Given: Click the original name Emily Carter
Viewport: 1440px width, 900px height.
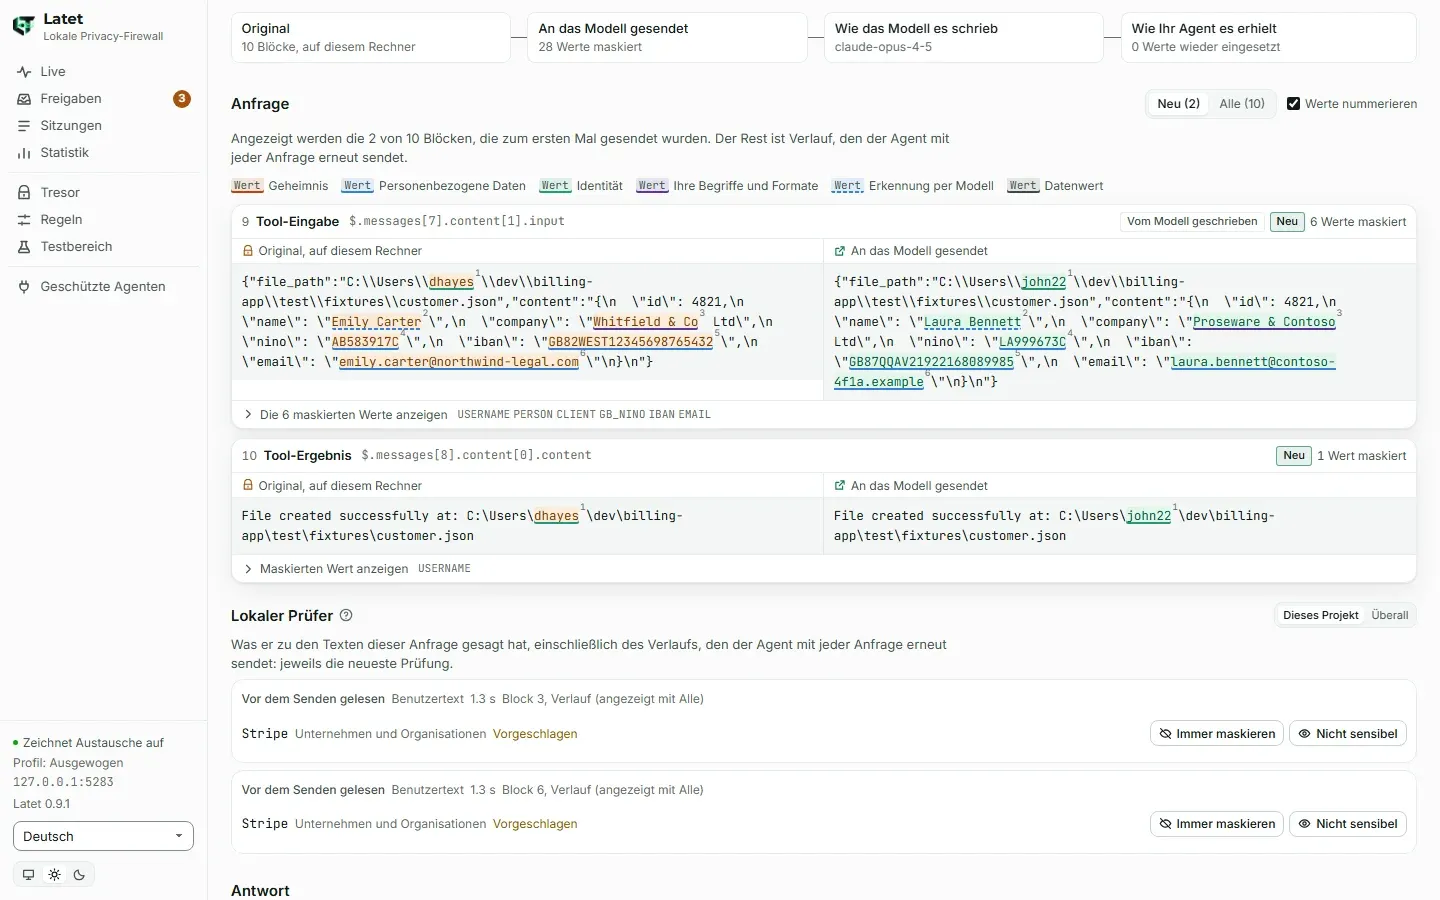Looking at the screenshot, I should [376, 322].
